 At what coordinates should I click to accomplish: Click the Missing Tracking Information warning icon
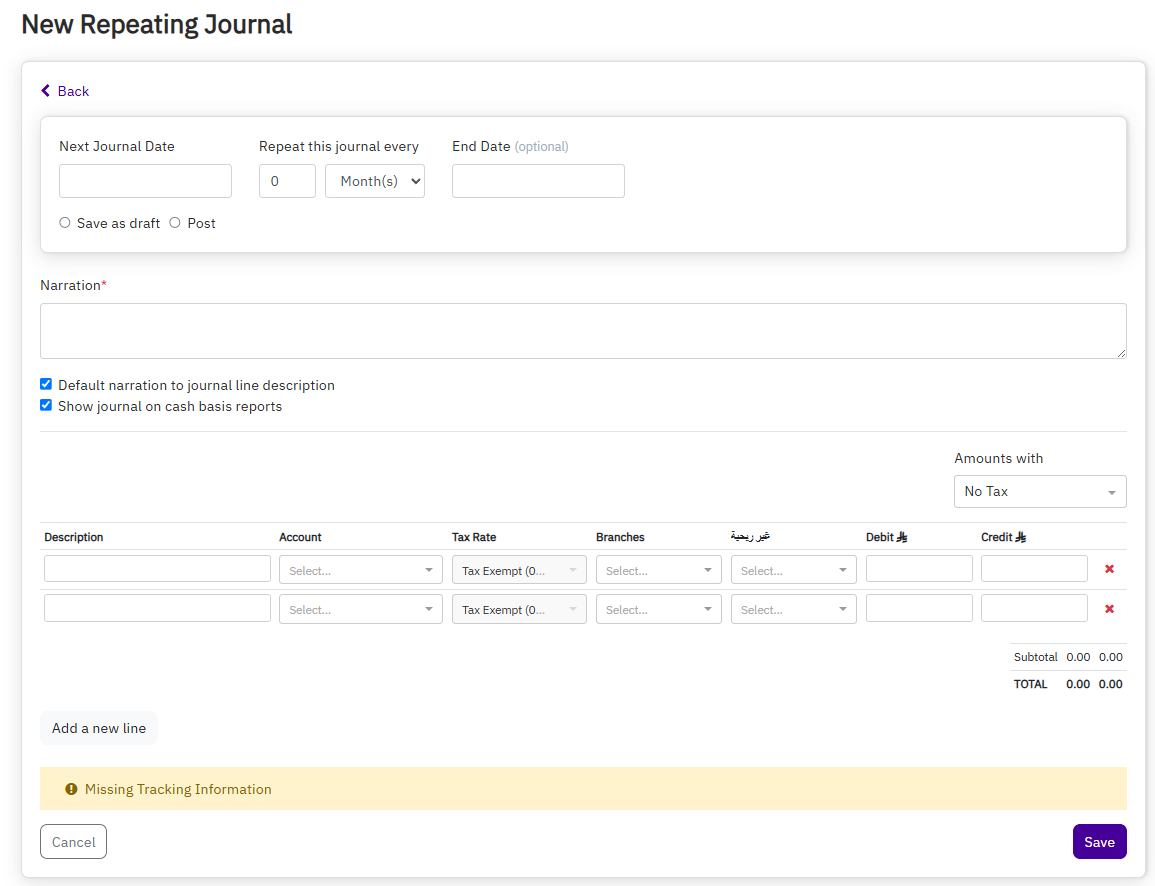click(71, 789)
